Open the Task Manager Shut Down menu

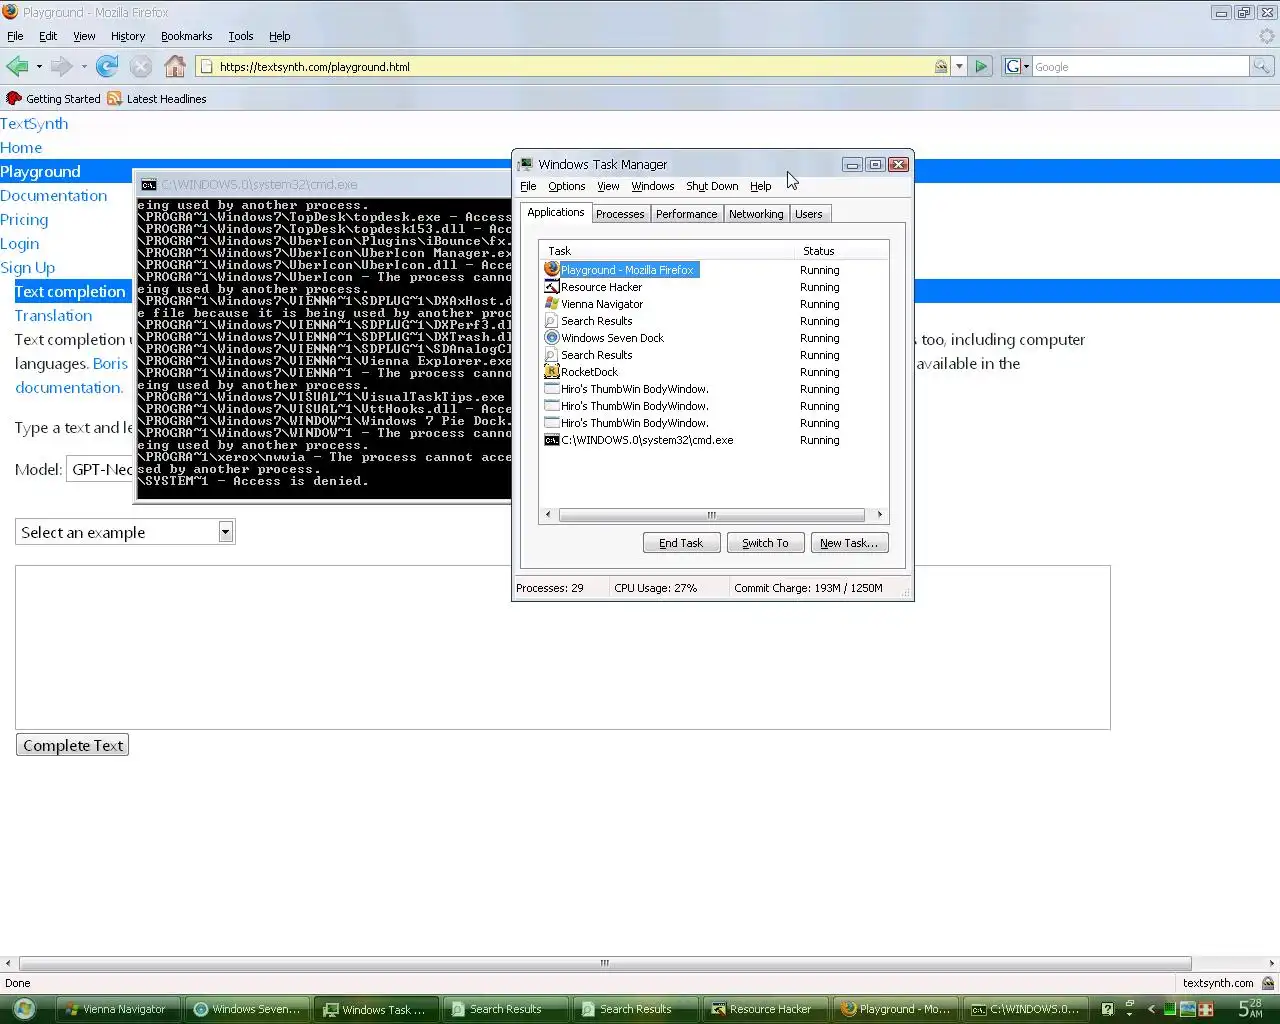tap(712, 186)
